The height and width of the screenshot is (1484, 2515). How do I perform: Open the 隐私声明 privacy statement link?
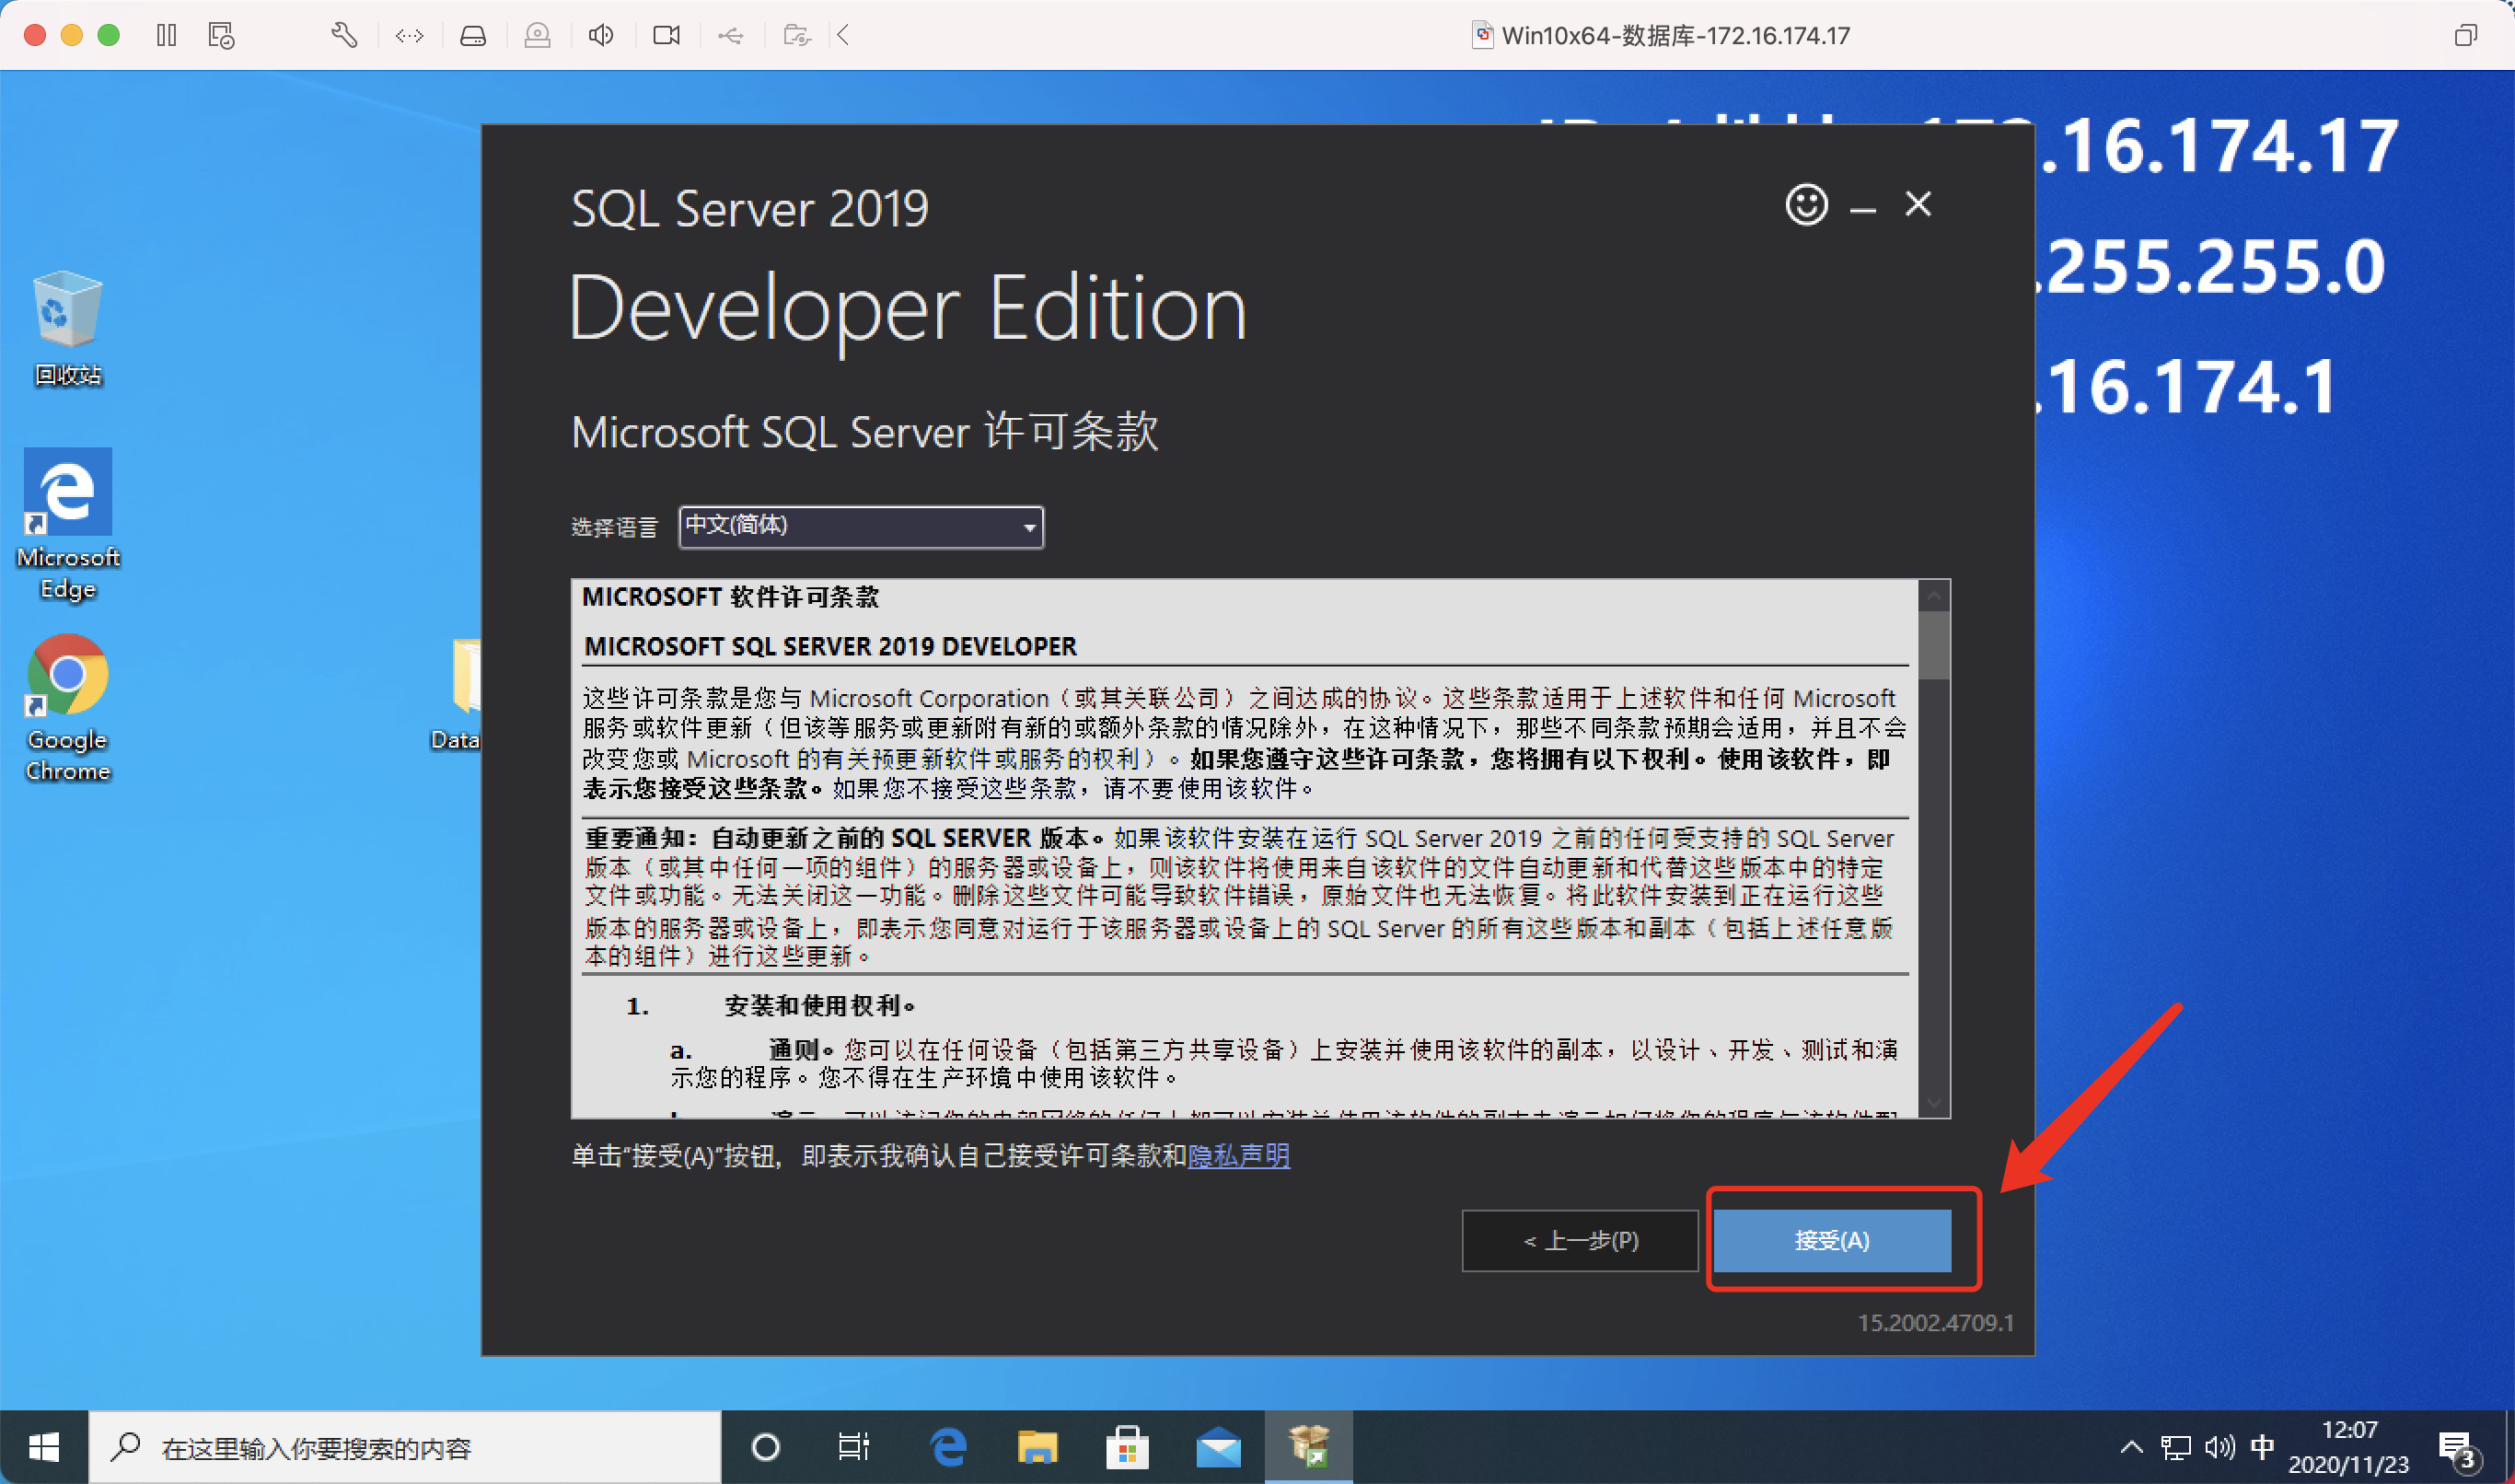click(1240, 1156)
